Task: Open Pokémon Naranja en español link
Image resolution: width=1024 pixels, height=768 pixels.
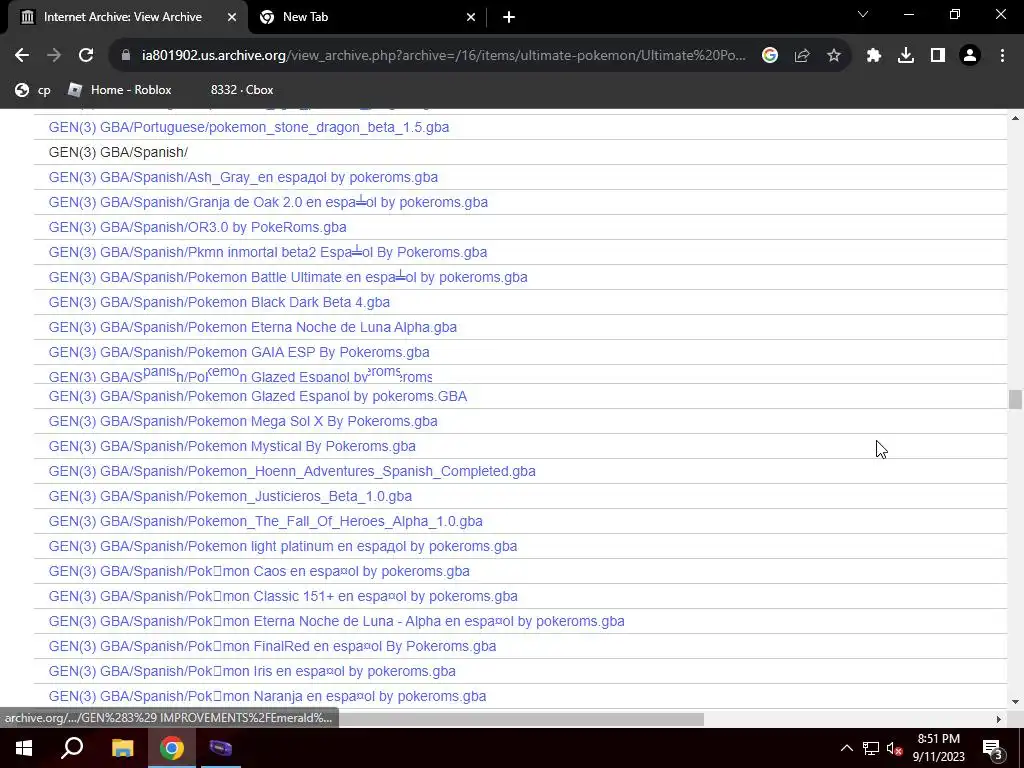Action: click(x=268, y=696)
